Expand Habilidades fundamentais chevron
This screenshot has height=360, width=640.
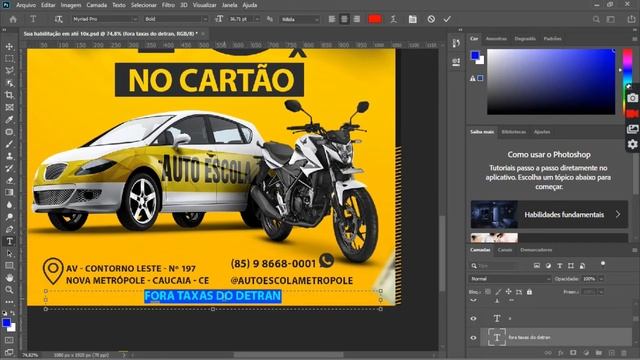618,214
